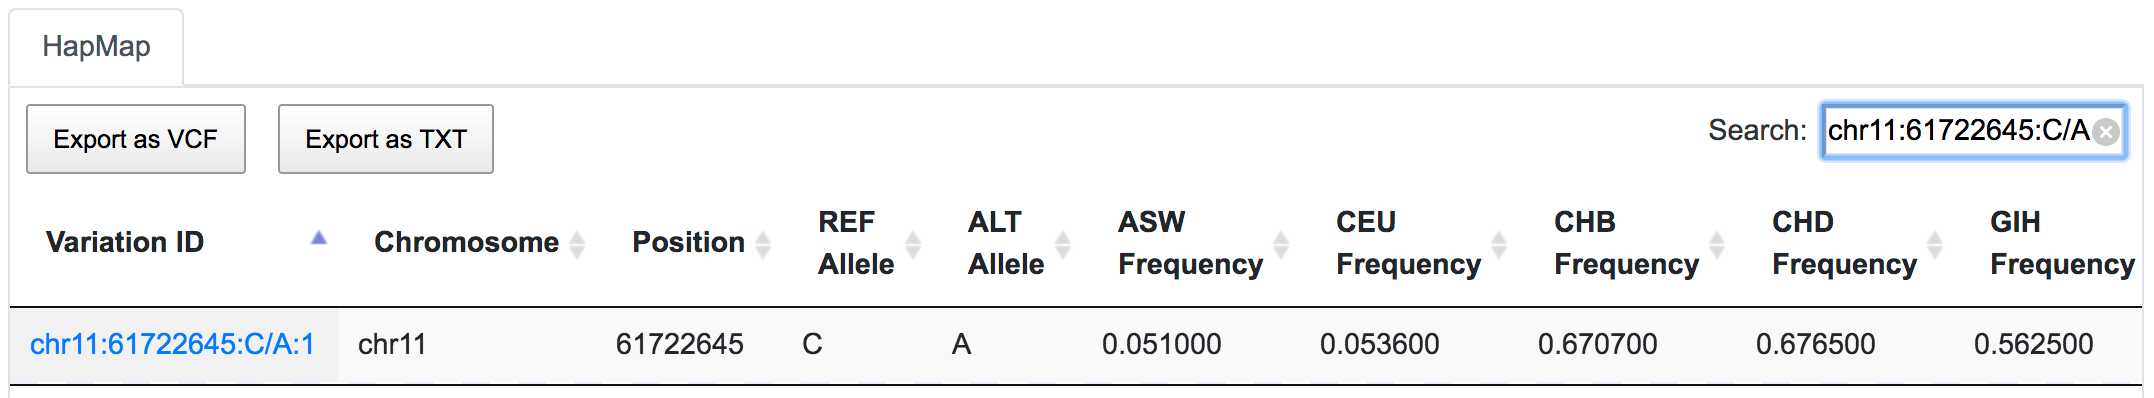
Task: Click the GIH Frequency column header
Action: [x=2062, y=243]
